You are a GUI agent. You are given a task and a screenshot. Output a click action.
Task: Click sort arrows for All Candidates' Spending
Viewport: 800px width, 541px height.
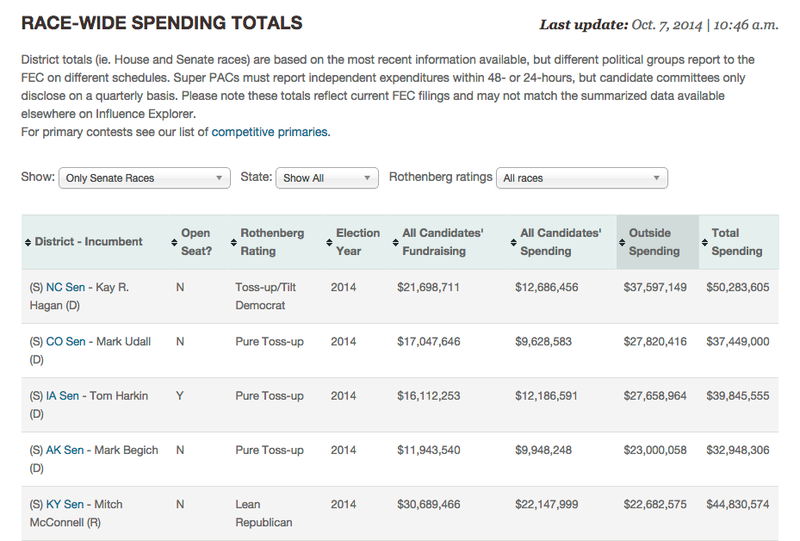click(513, 242)
